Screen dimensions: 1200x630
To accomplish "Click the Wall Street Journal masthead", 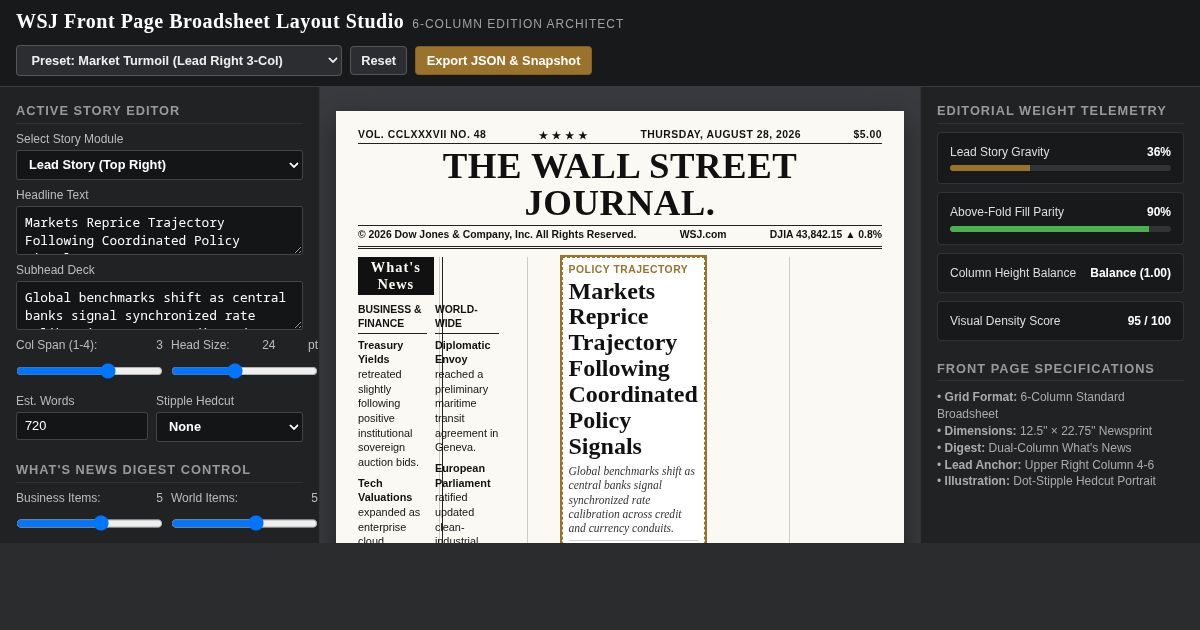I will (x=620, y=184).
